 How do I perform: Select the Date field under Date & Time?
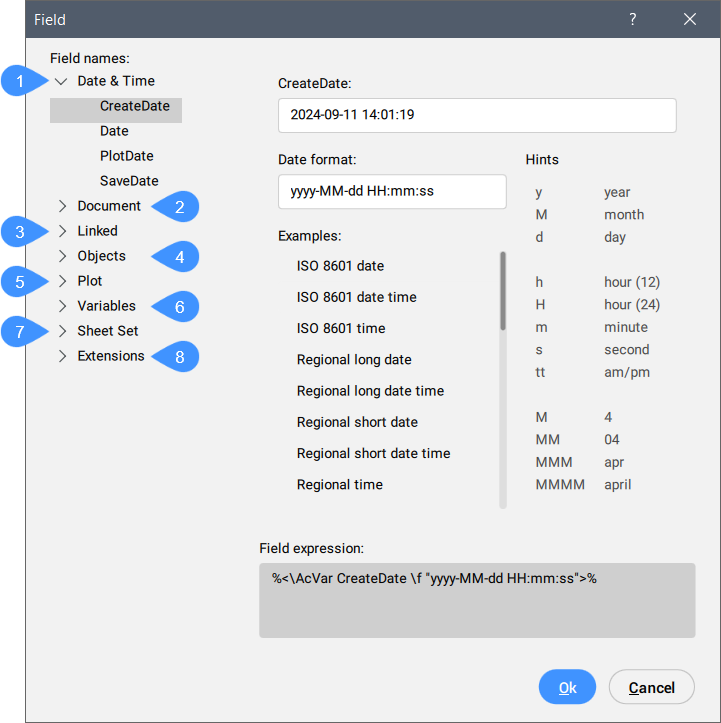point(114,131)
